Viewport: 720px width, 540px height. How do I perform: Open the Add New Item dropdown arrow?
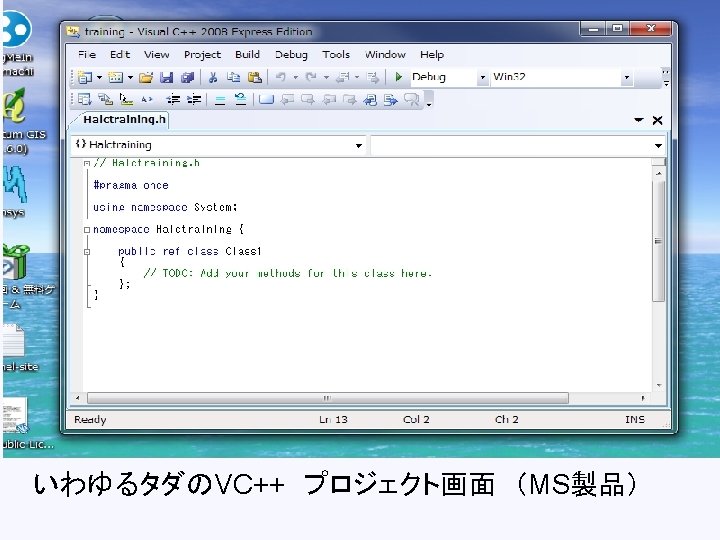(130, 77)
